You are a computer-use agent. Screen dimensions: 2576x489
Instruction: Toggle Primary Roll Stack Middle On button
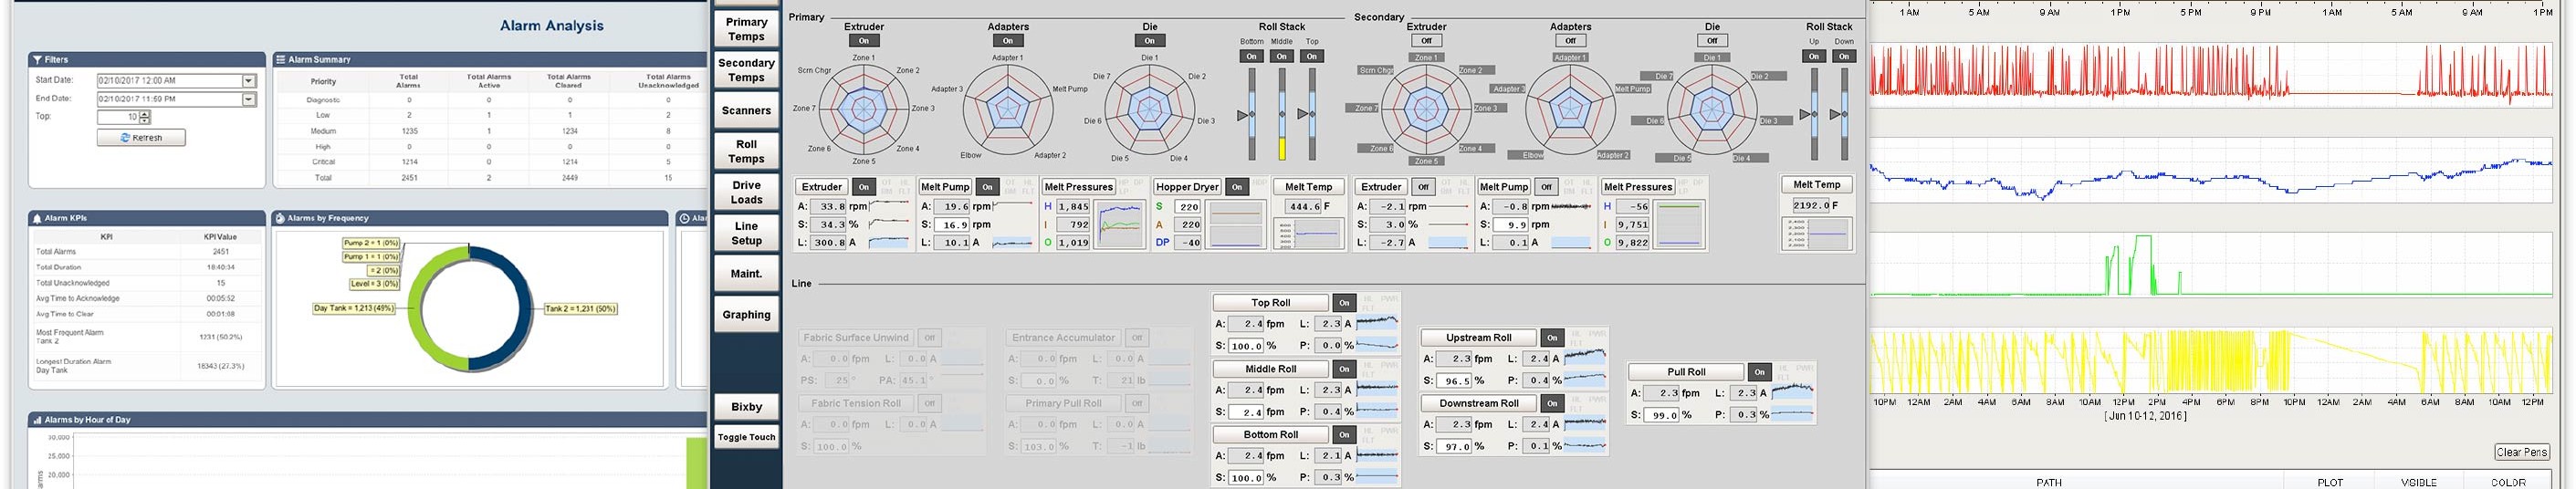[1281, 57]
